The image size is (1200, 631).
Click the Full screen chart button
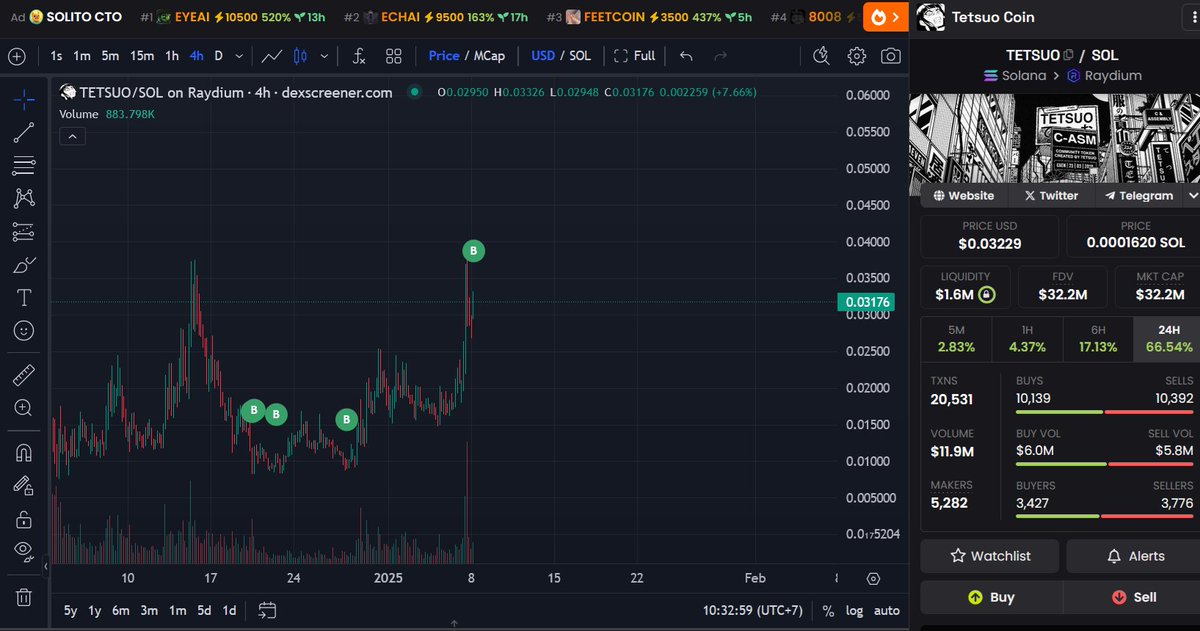coord(634,56)
